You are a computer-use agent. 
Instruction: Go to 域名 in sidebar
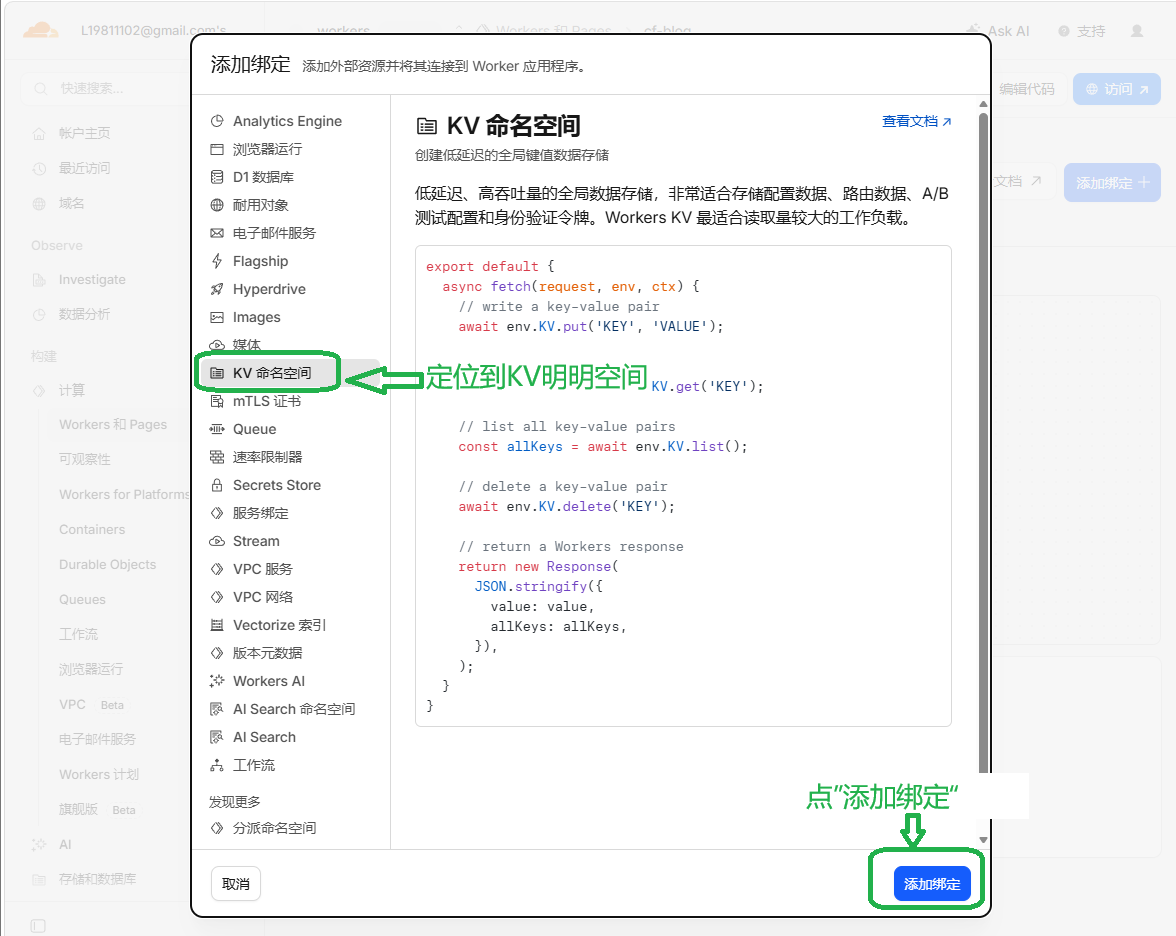pos(71,203)
